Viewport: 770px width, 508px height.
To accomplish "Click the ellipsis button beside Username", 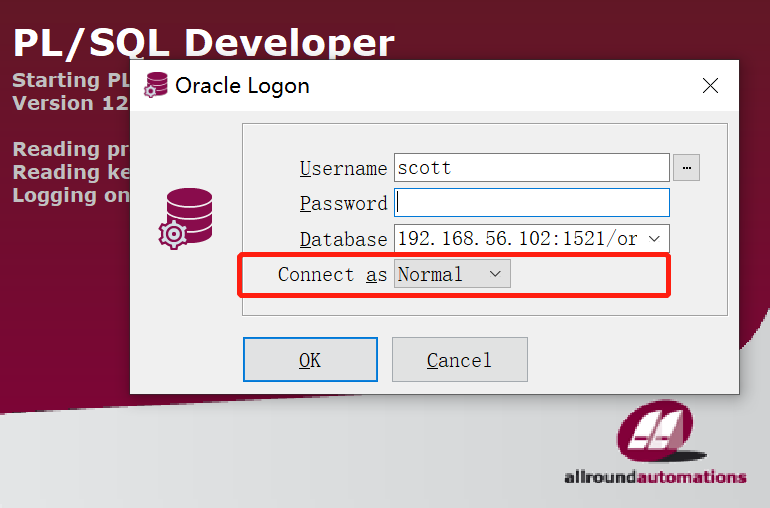I will 686,168.
